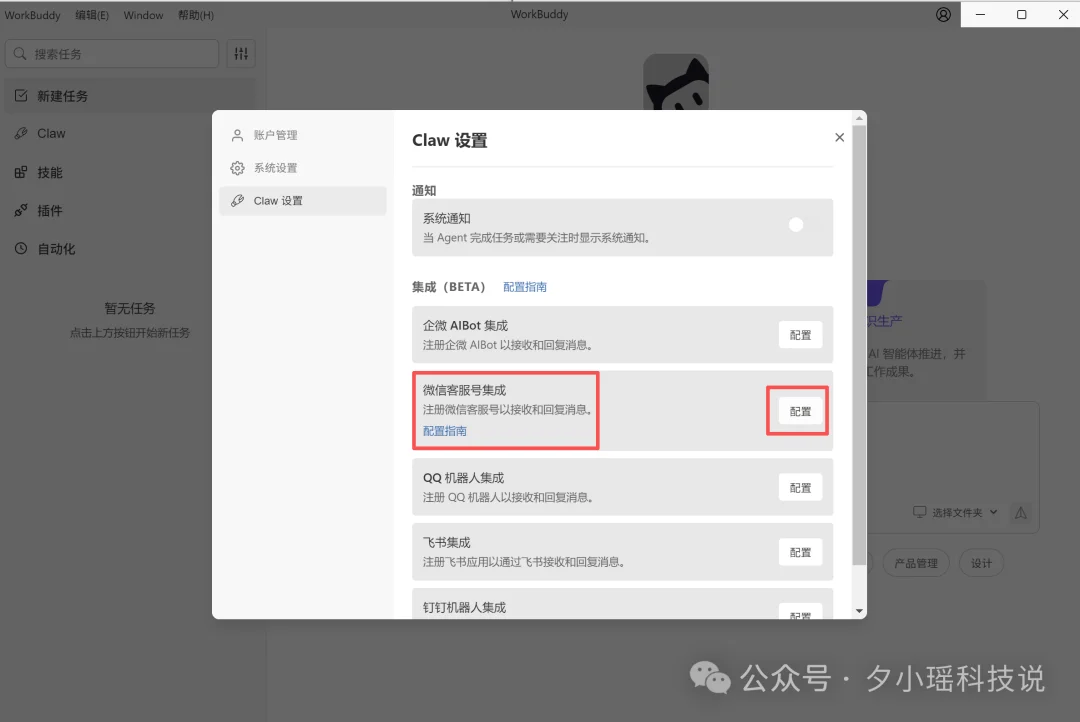
Task: Click the filter icon beside the search bar
Action: pos(240,53)
